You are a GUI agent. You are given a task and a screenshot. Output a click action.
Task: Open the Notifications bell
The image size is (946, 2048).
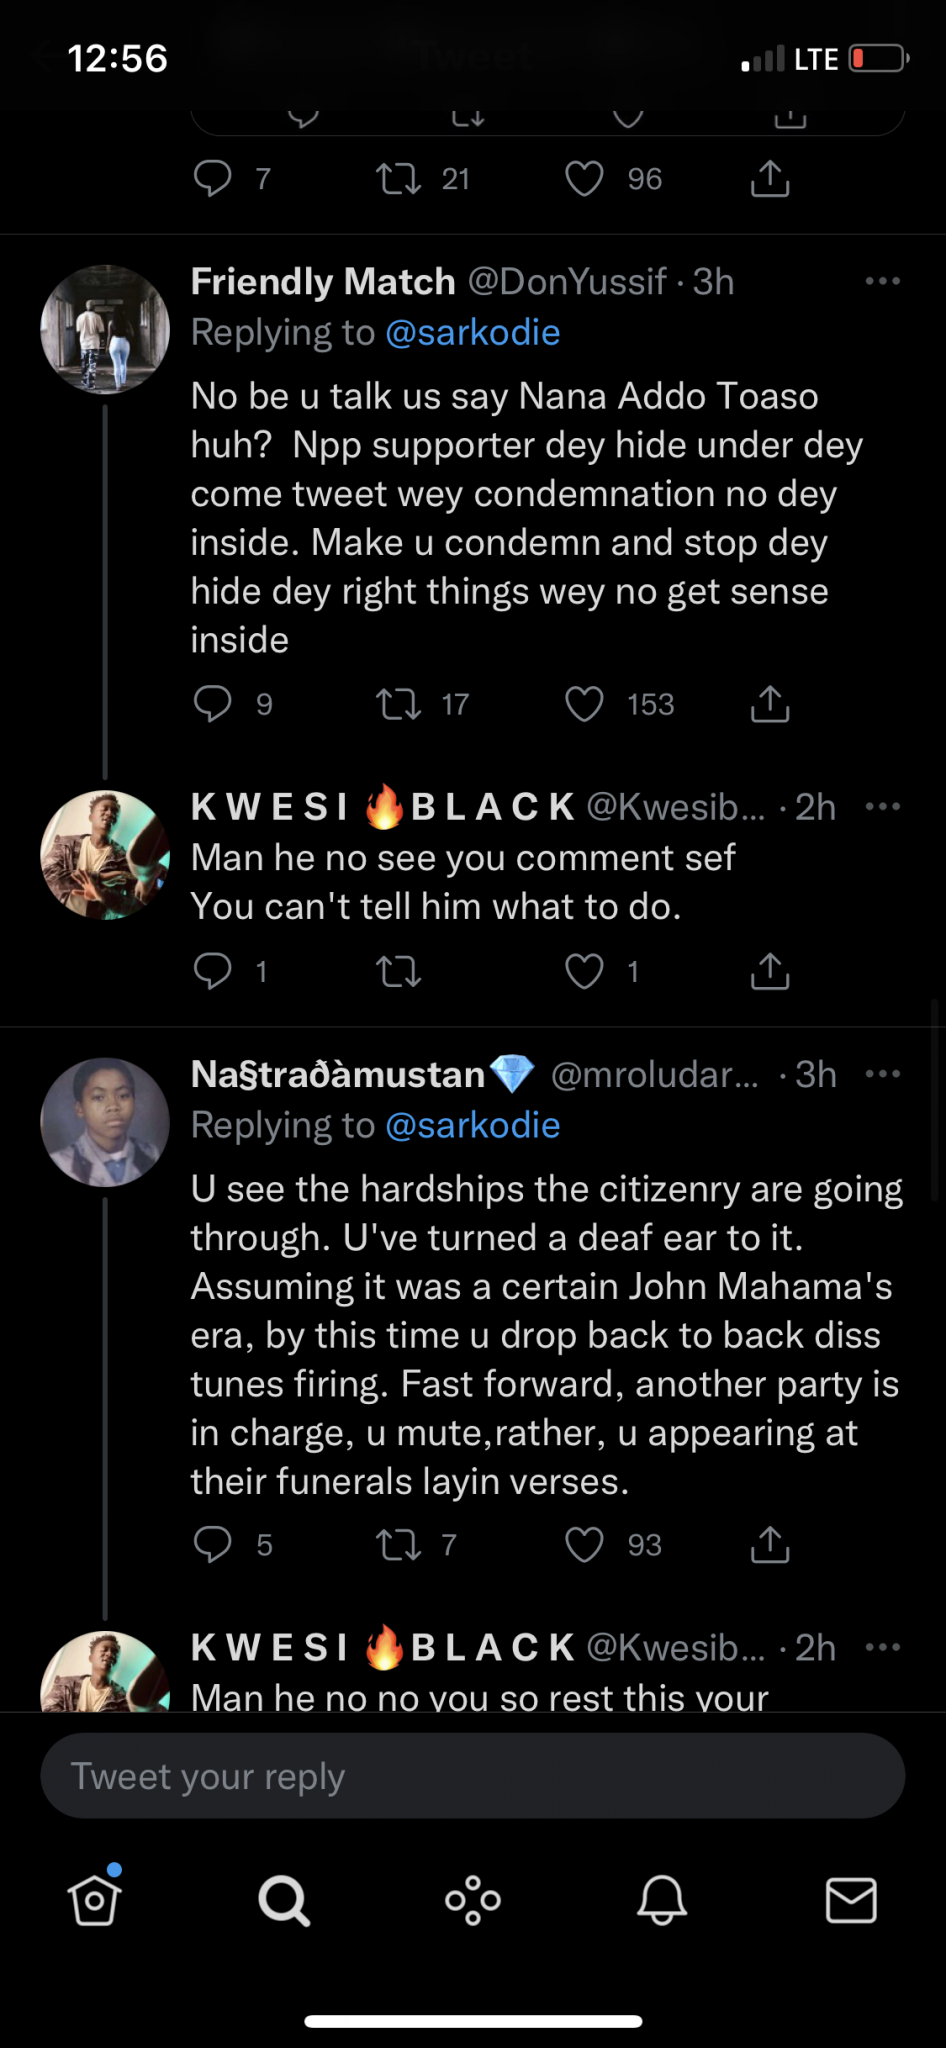pos(662,1900)
